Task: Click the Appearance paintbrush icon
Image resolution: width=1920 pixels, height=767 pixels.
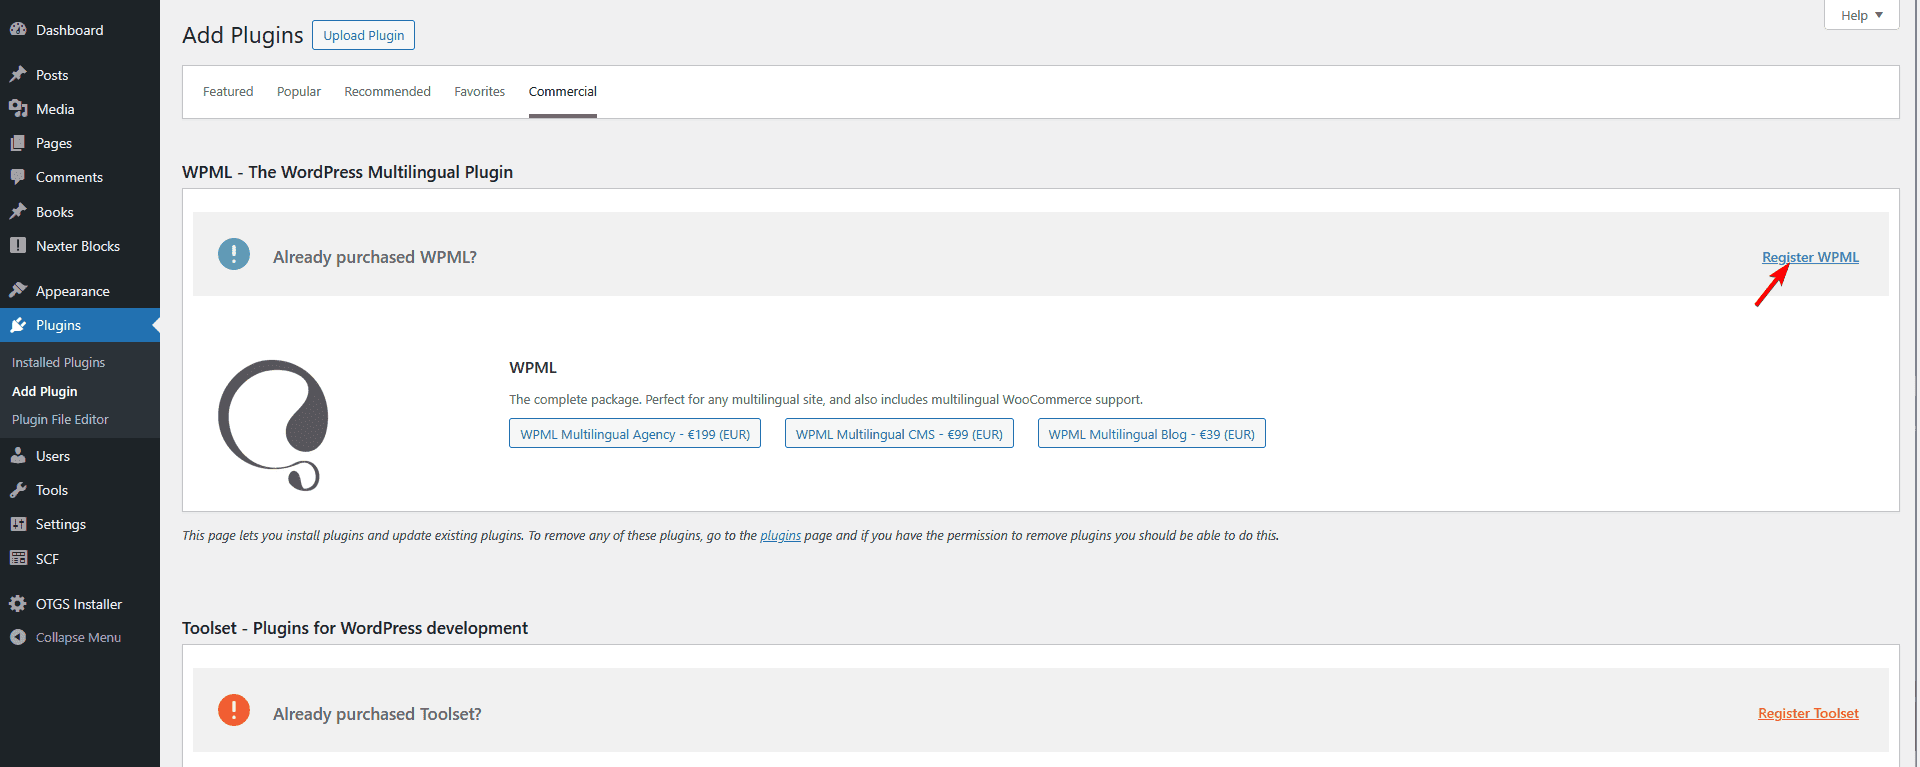Action: (x=18, y=291)
